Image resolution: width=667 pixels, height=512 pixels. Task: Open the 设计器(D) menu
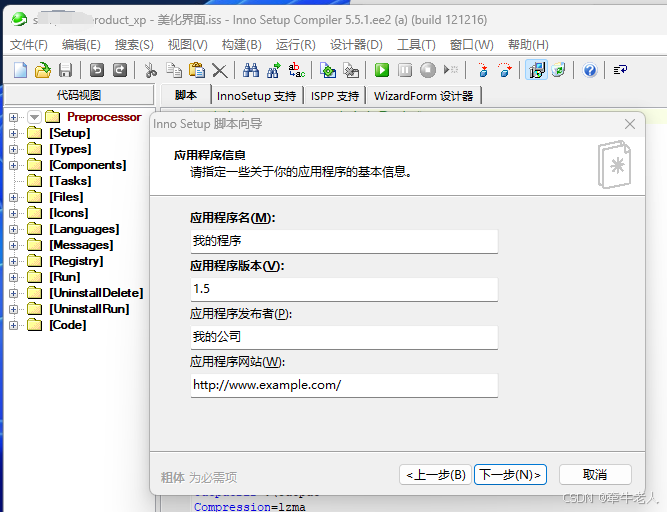point(356,45)
